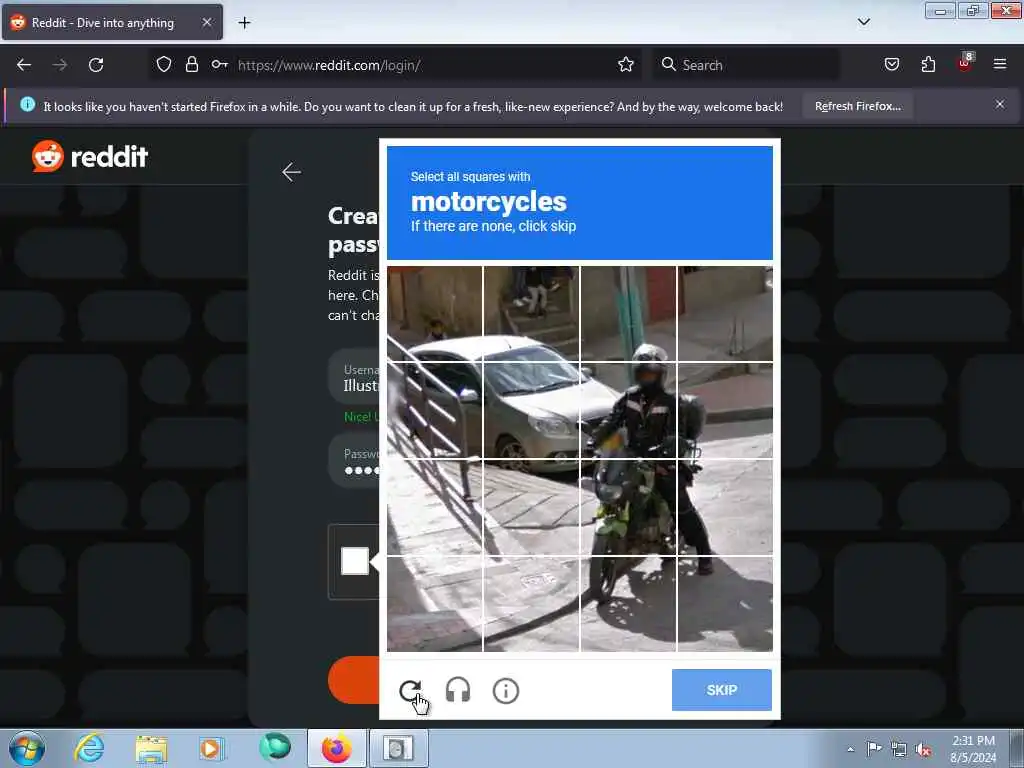
Task: Open a new tab with the plus button
Action: click(244, 23)
